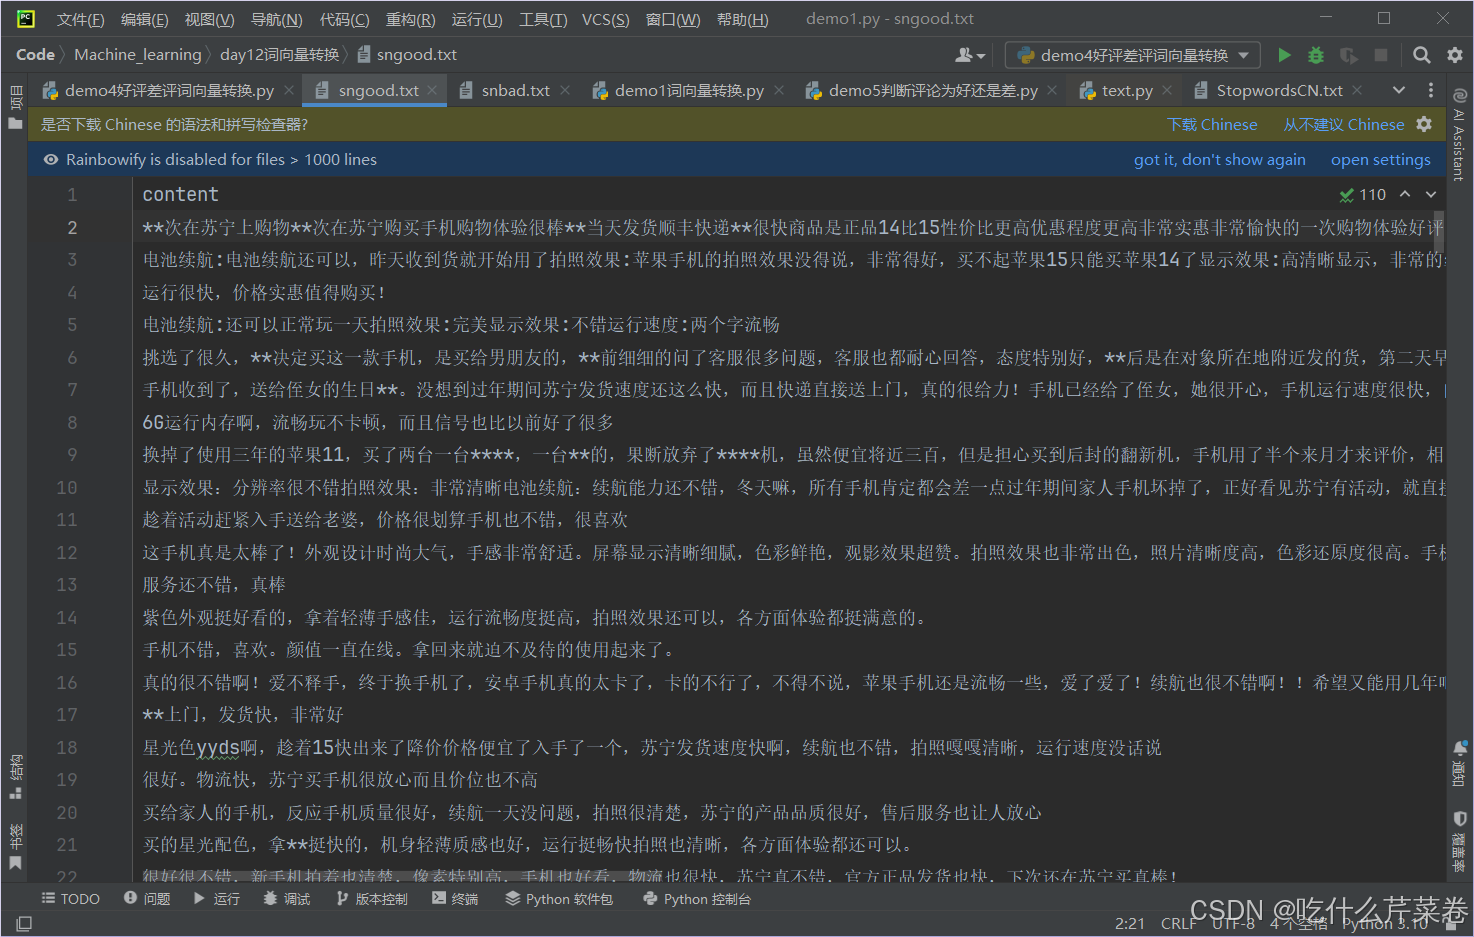Open Python 软件包 tool window
Viewport: 1474px width, 937px height.
[559, 899]
